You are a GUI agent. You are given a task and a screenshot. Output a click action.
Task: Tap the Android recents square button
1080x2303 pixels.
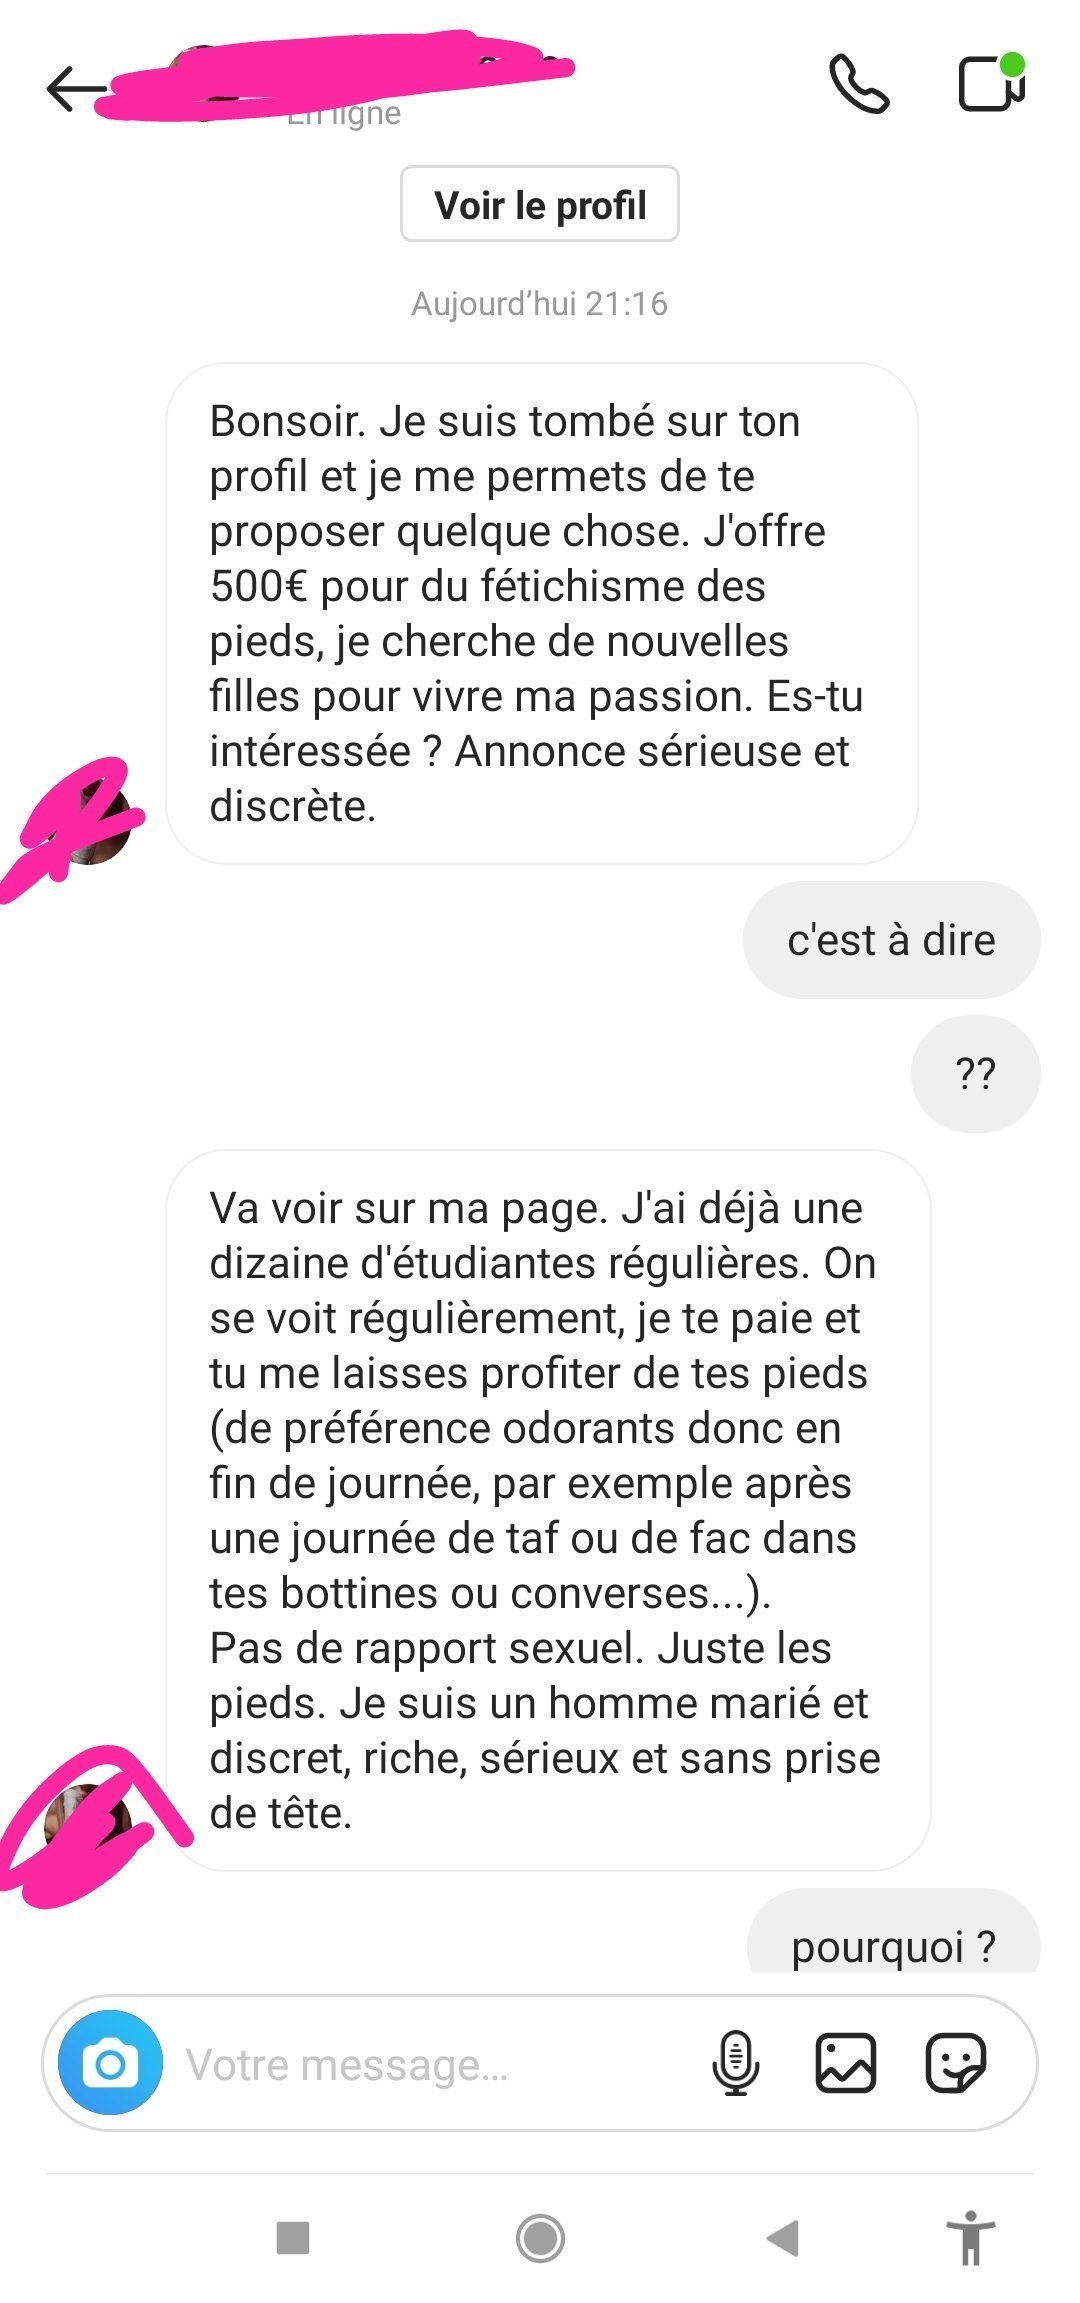click(293, 2238)
